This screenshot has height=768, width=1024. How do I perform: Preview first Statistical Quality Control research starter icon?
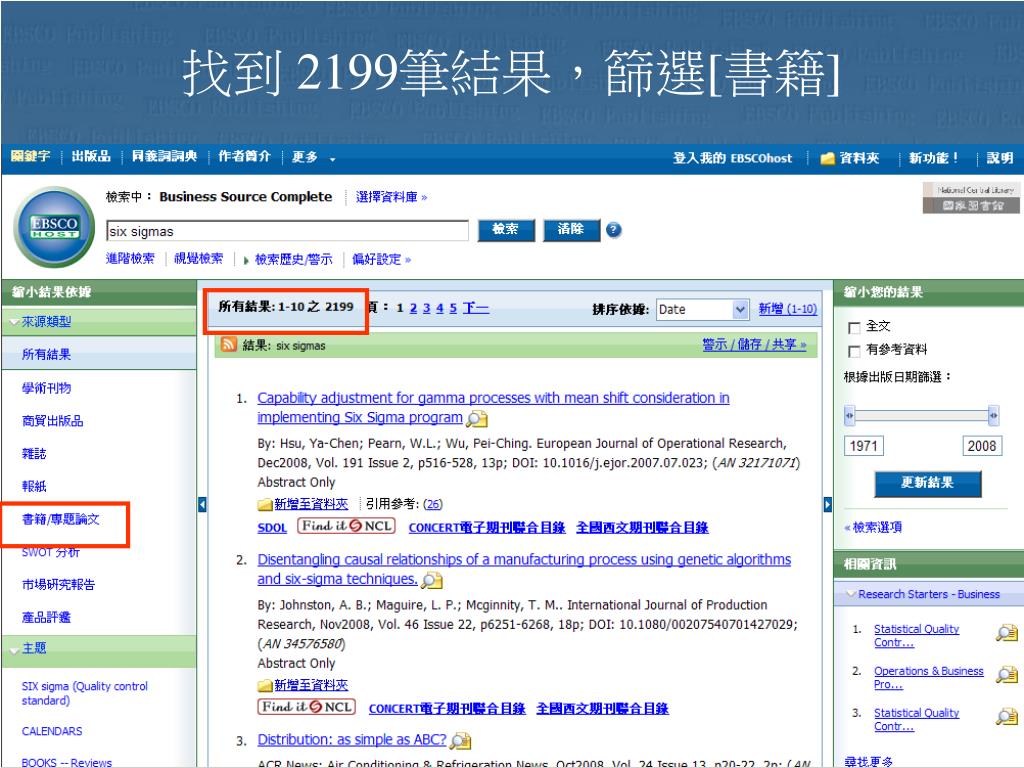[x=1007, y=631]
